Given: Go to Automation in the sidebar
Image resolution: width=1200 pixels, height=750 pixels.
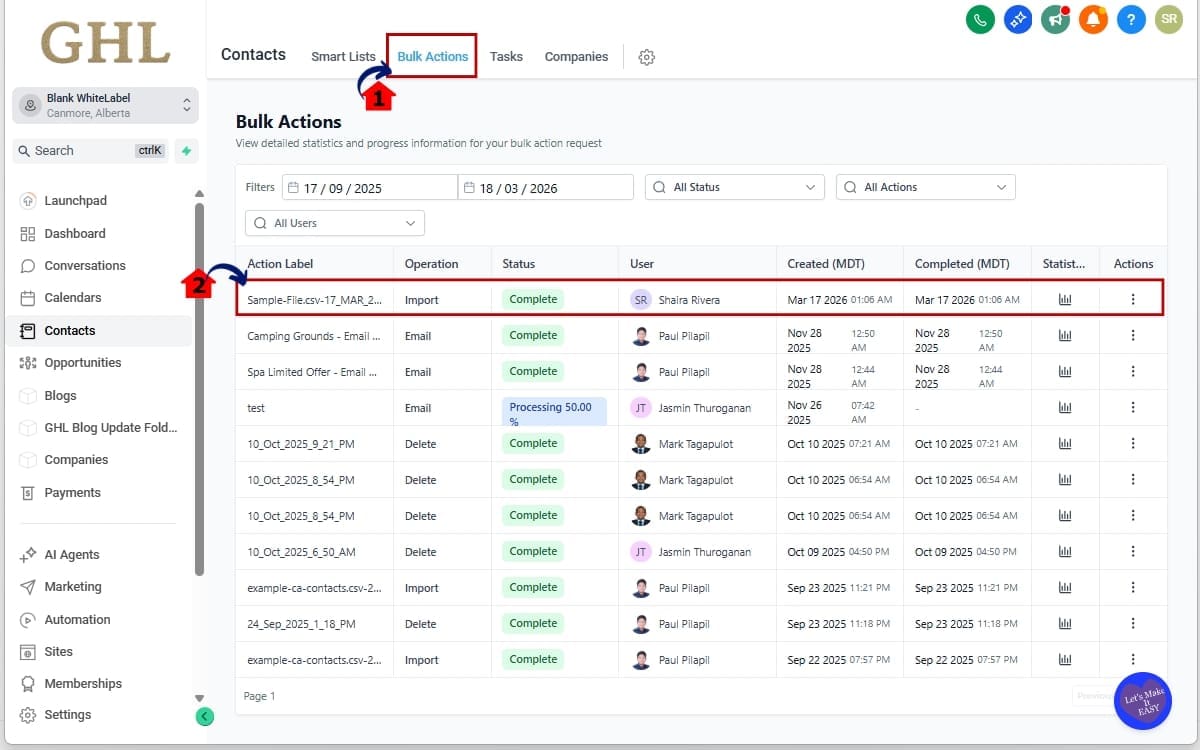Looking at the screenshot, I should (x=77, y=620).
